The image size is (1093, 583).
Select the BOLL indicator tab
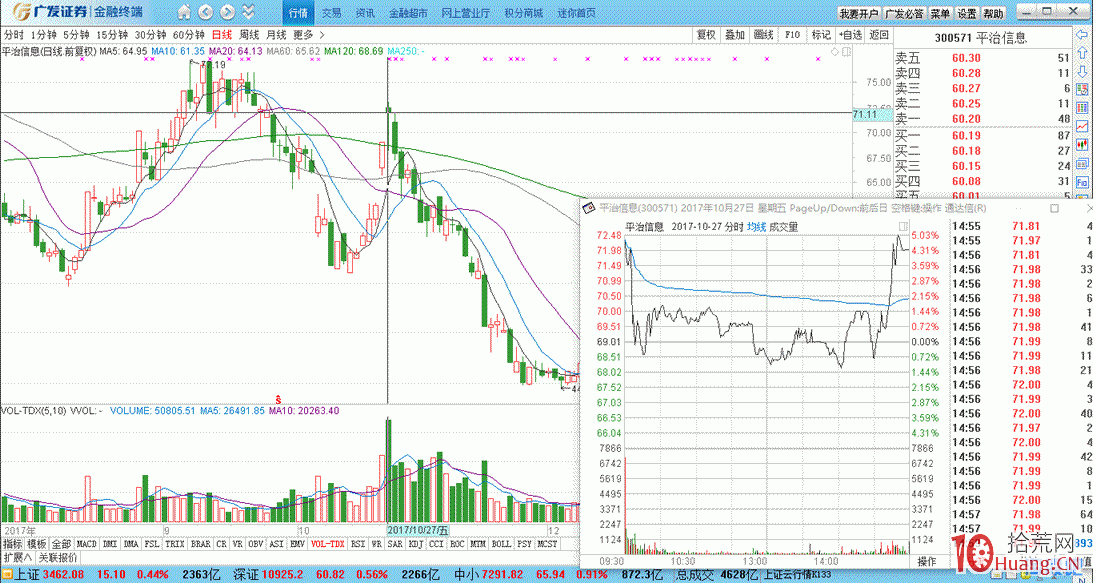tap(500, 543)
